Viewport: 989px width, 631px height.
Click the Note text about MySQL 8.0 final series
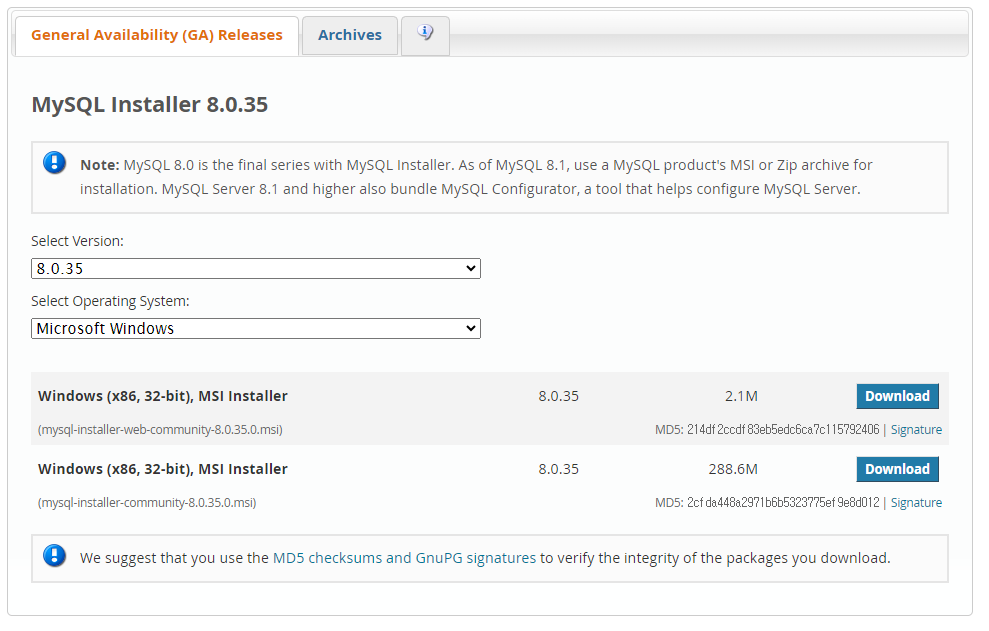(476, 177)
